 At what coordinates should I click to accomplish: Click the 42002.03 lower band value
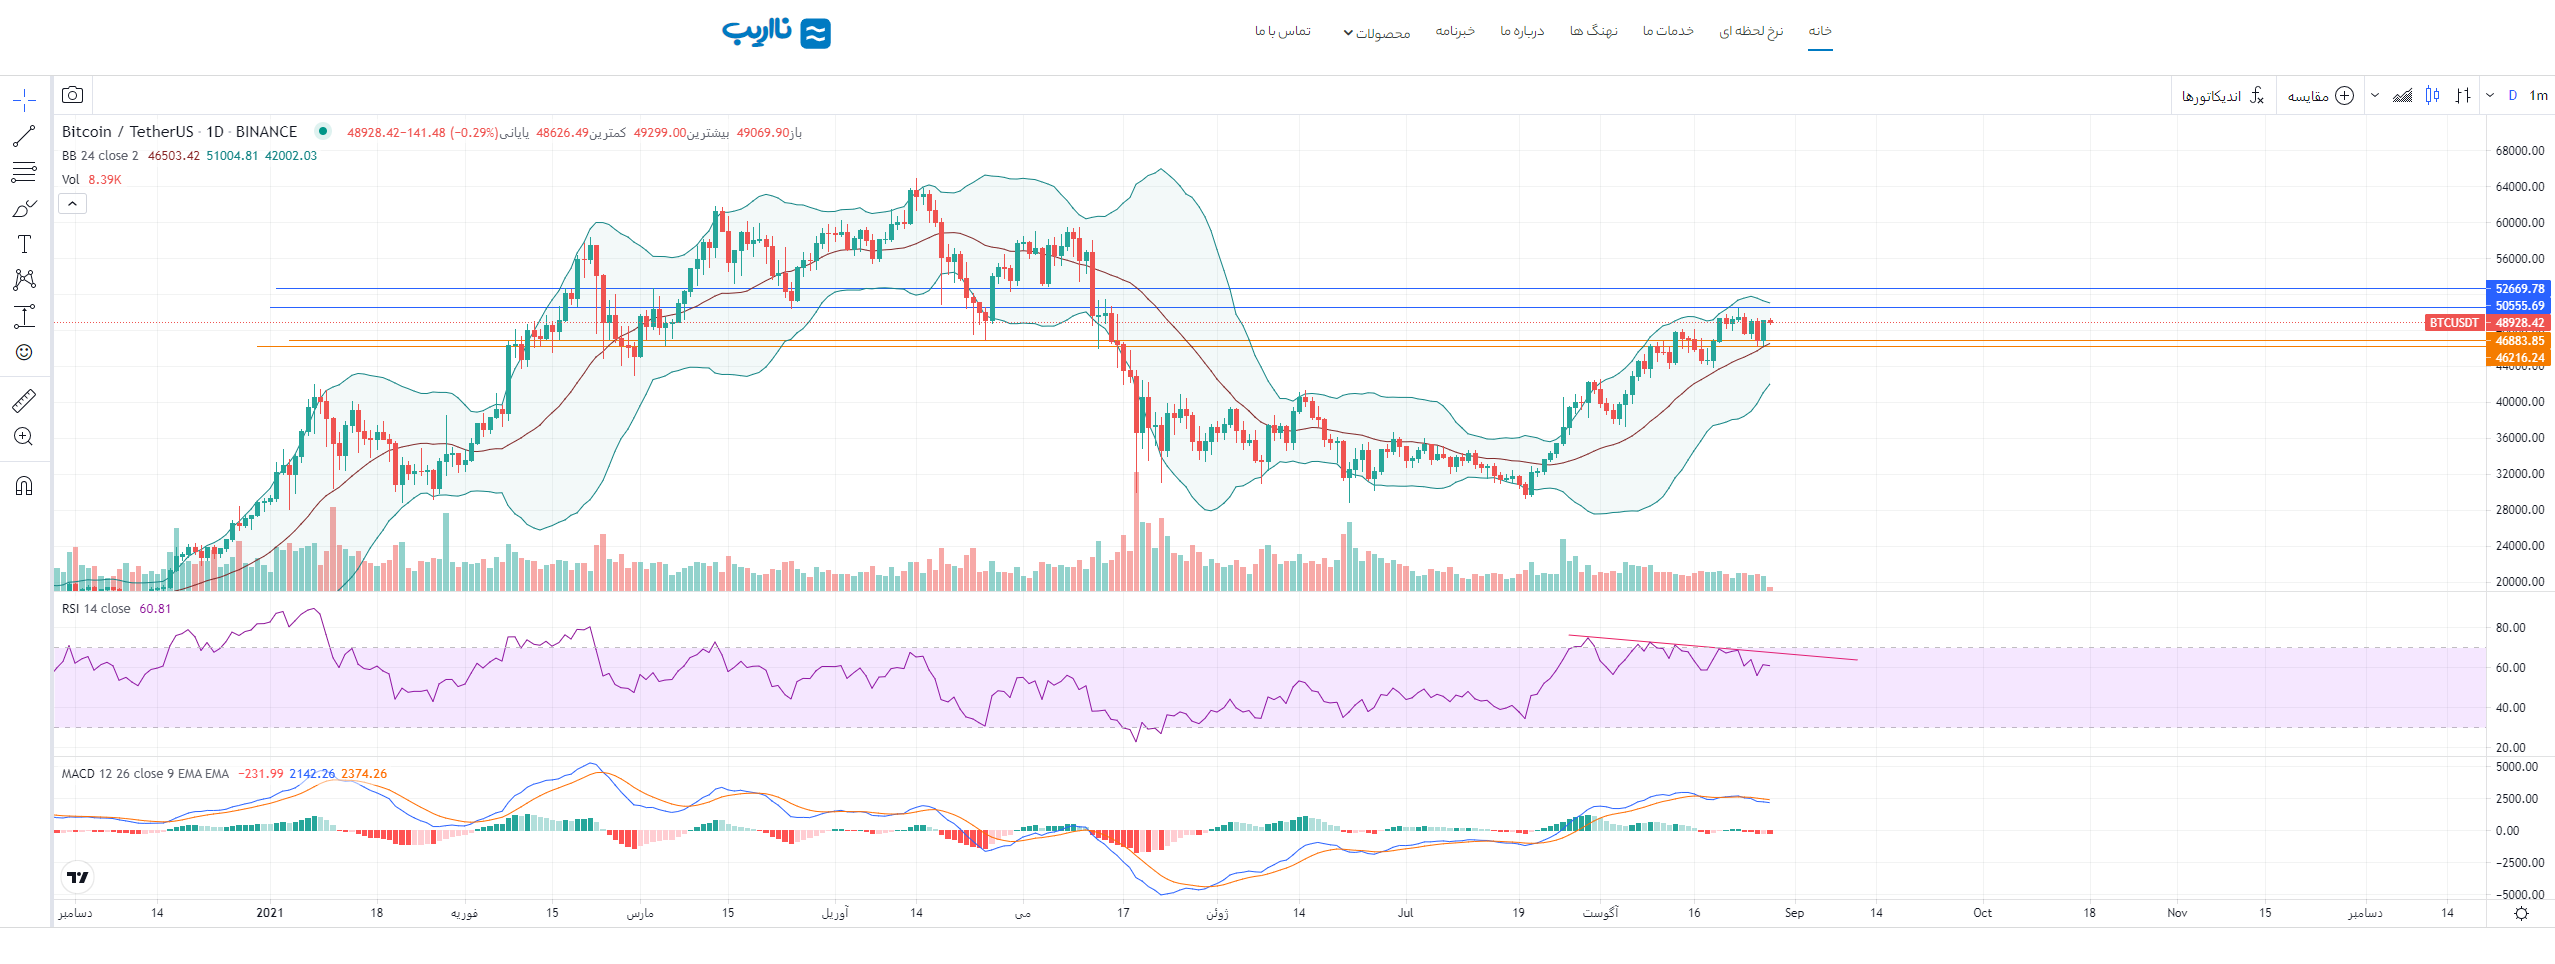tap(291, 156)
